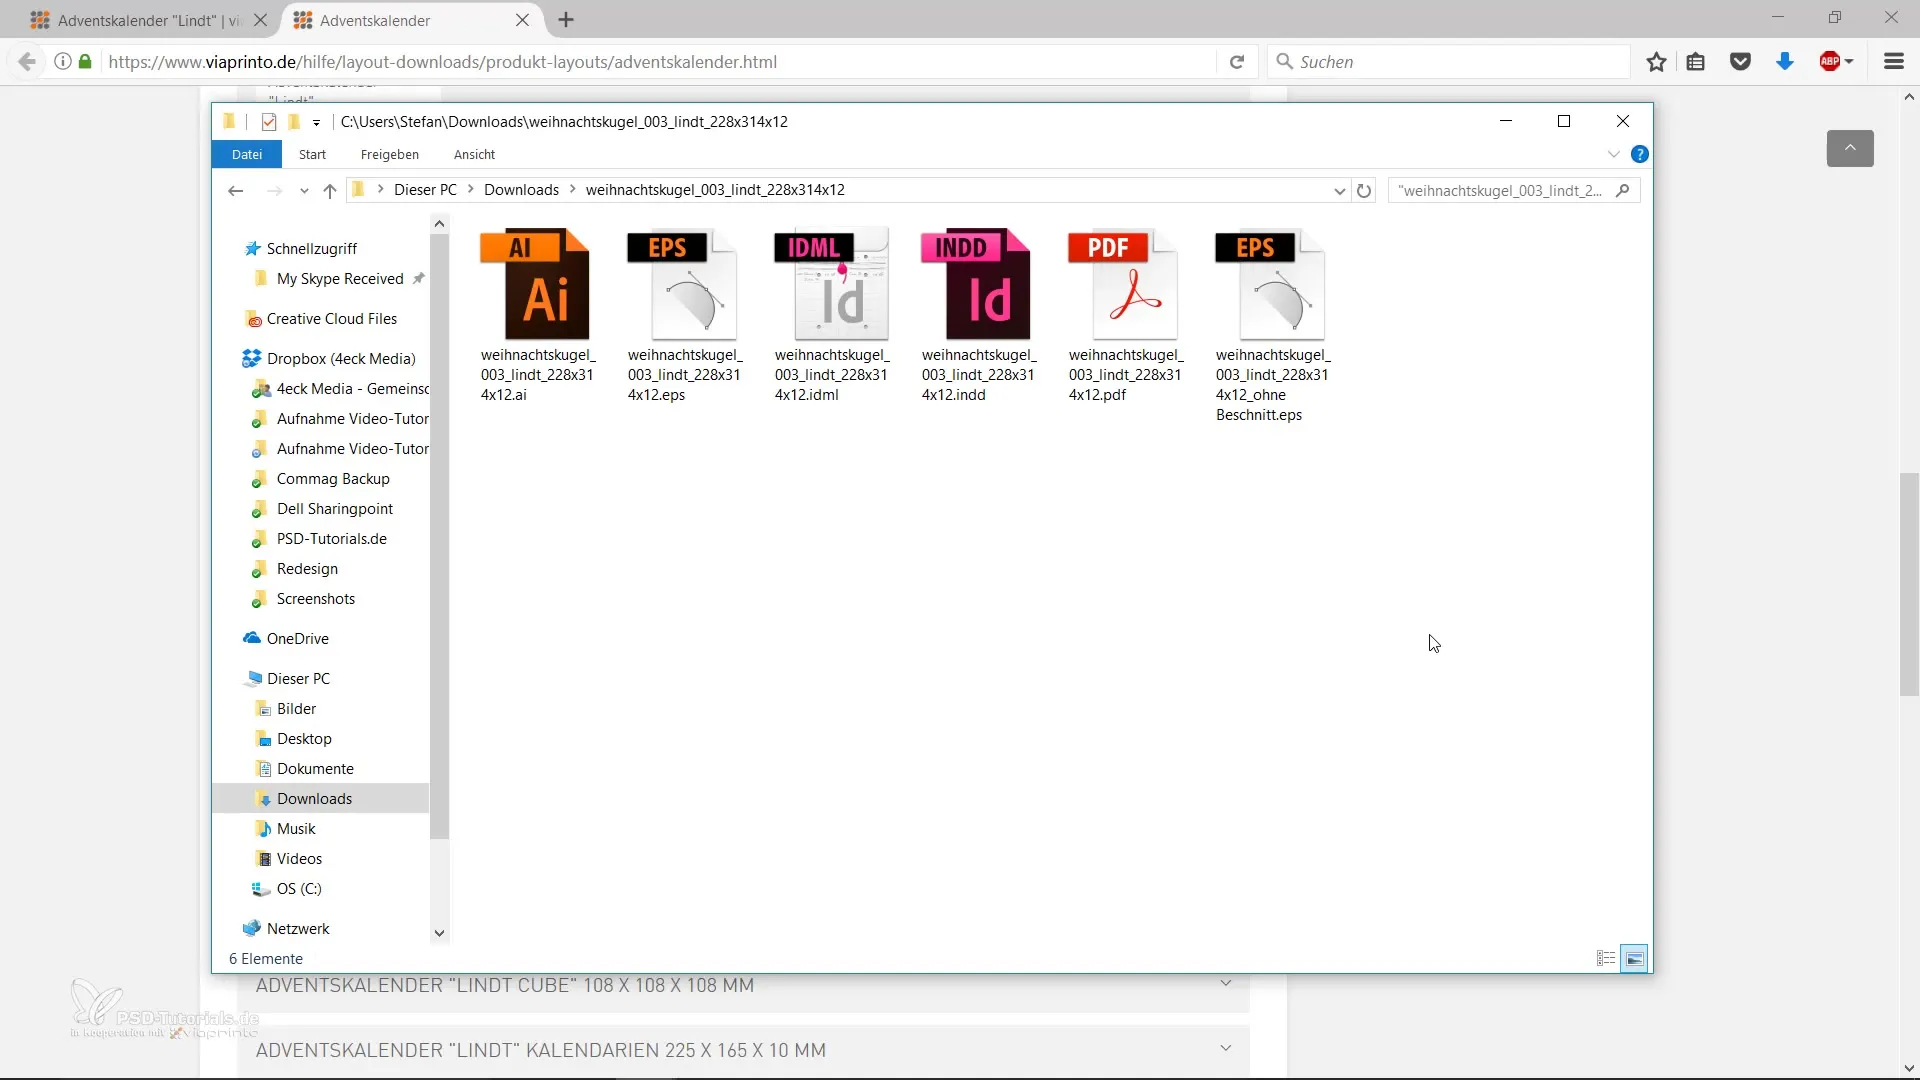The image size is (1920, 1080).
Task: Open Dokumente under Dieser PC
Action: pyautogui.click(x=315, y=768)
